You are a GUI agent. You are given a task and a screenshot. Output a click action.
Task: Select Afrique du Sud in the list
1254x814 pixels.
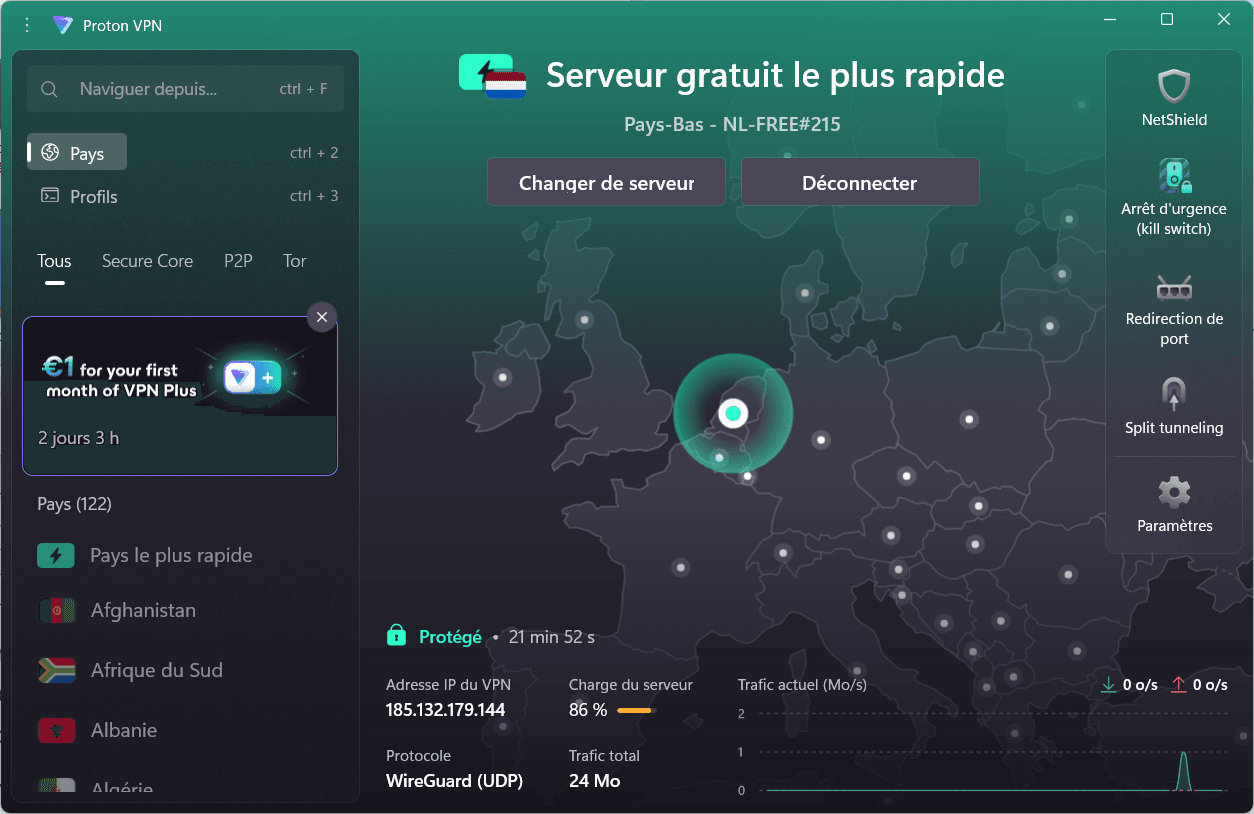point(185,670)
